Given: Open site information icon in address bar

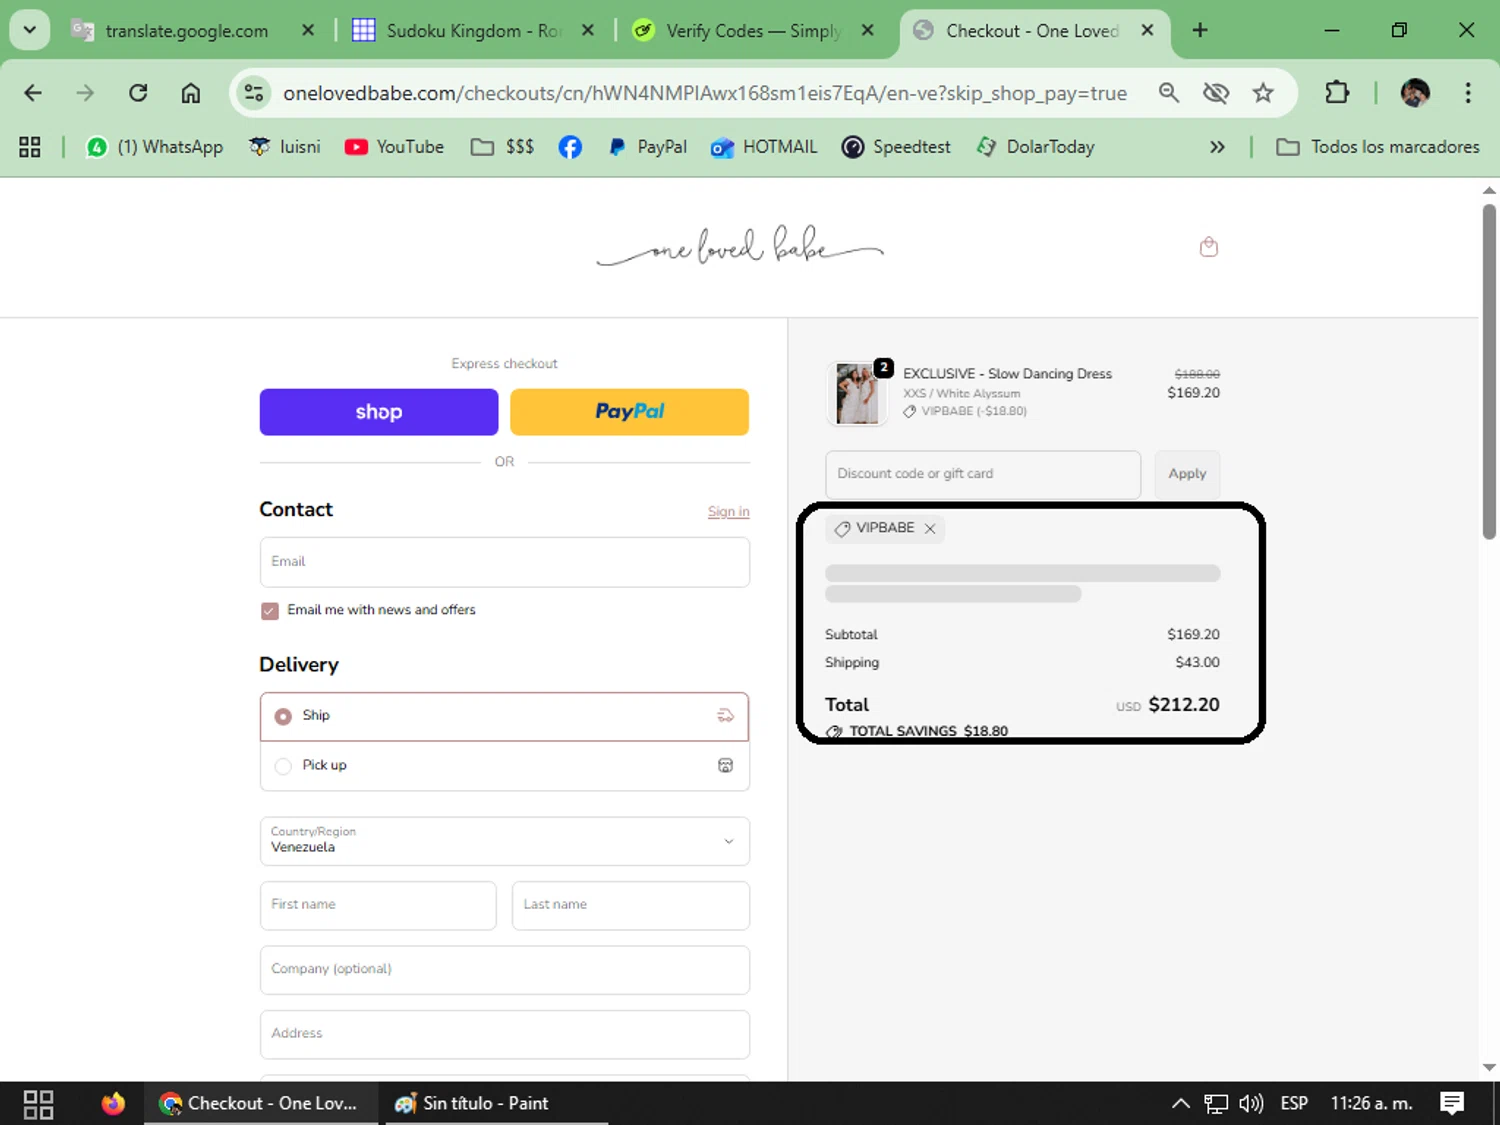Looking at the screenshot, I should coord(254,93).
